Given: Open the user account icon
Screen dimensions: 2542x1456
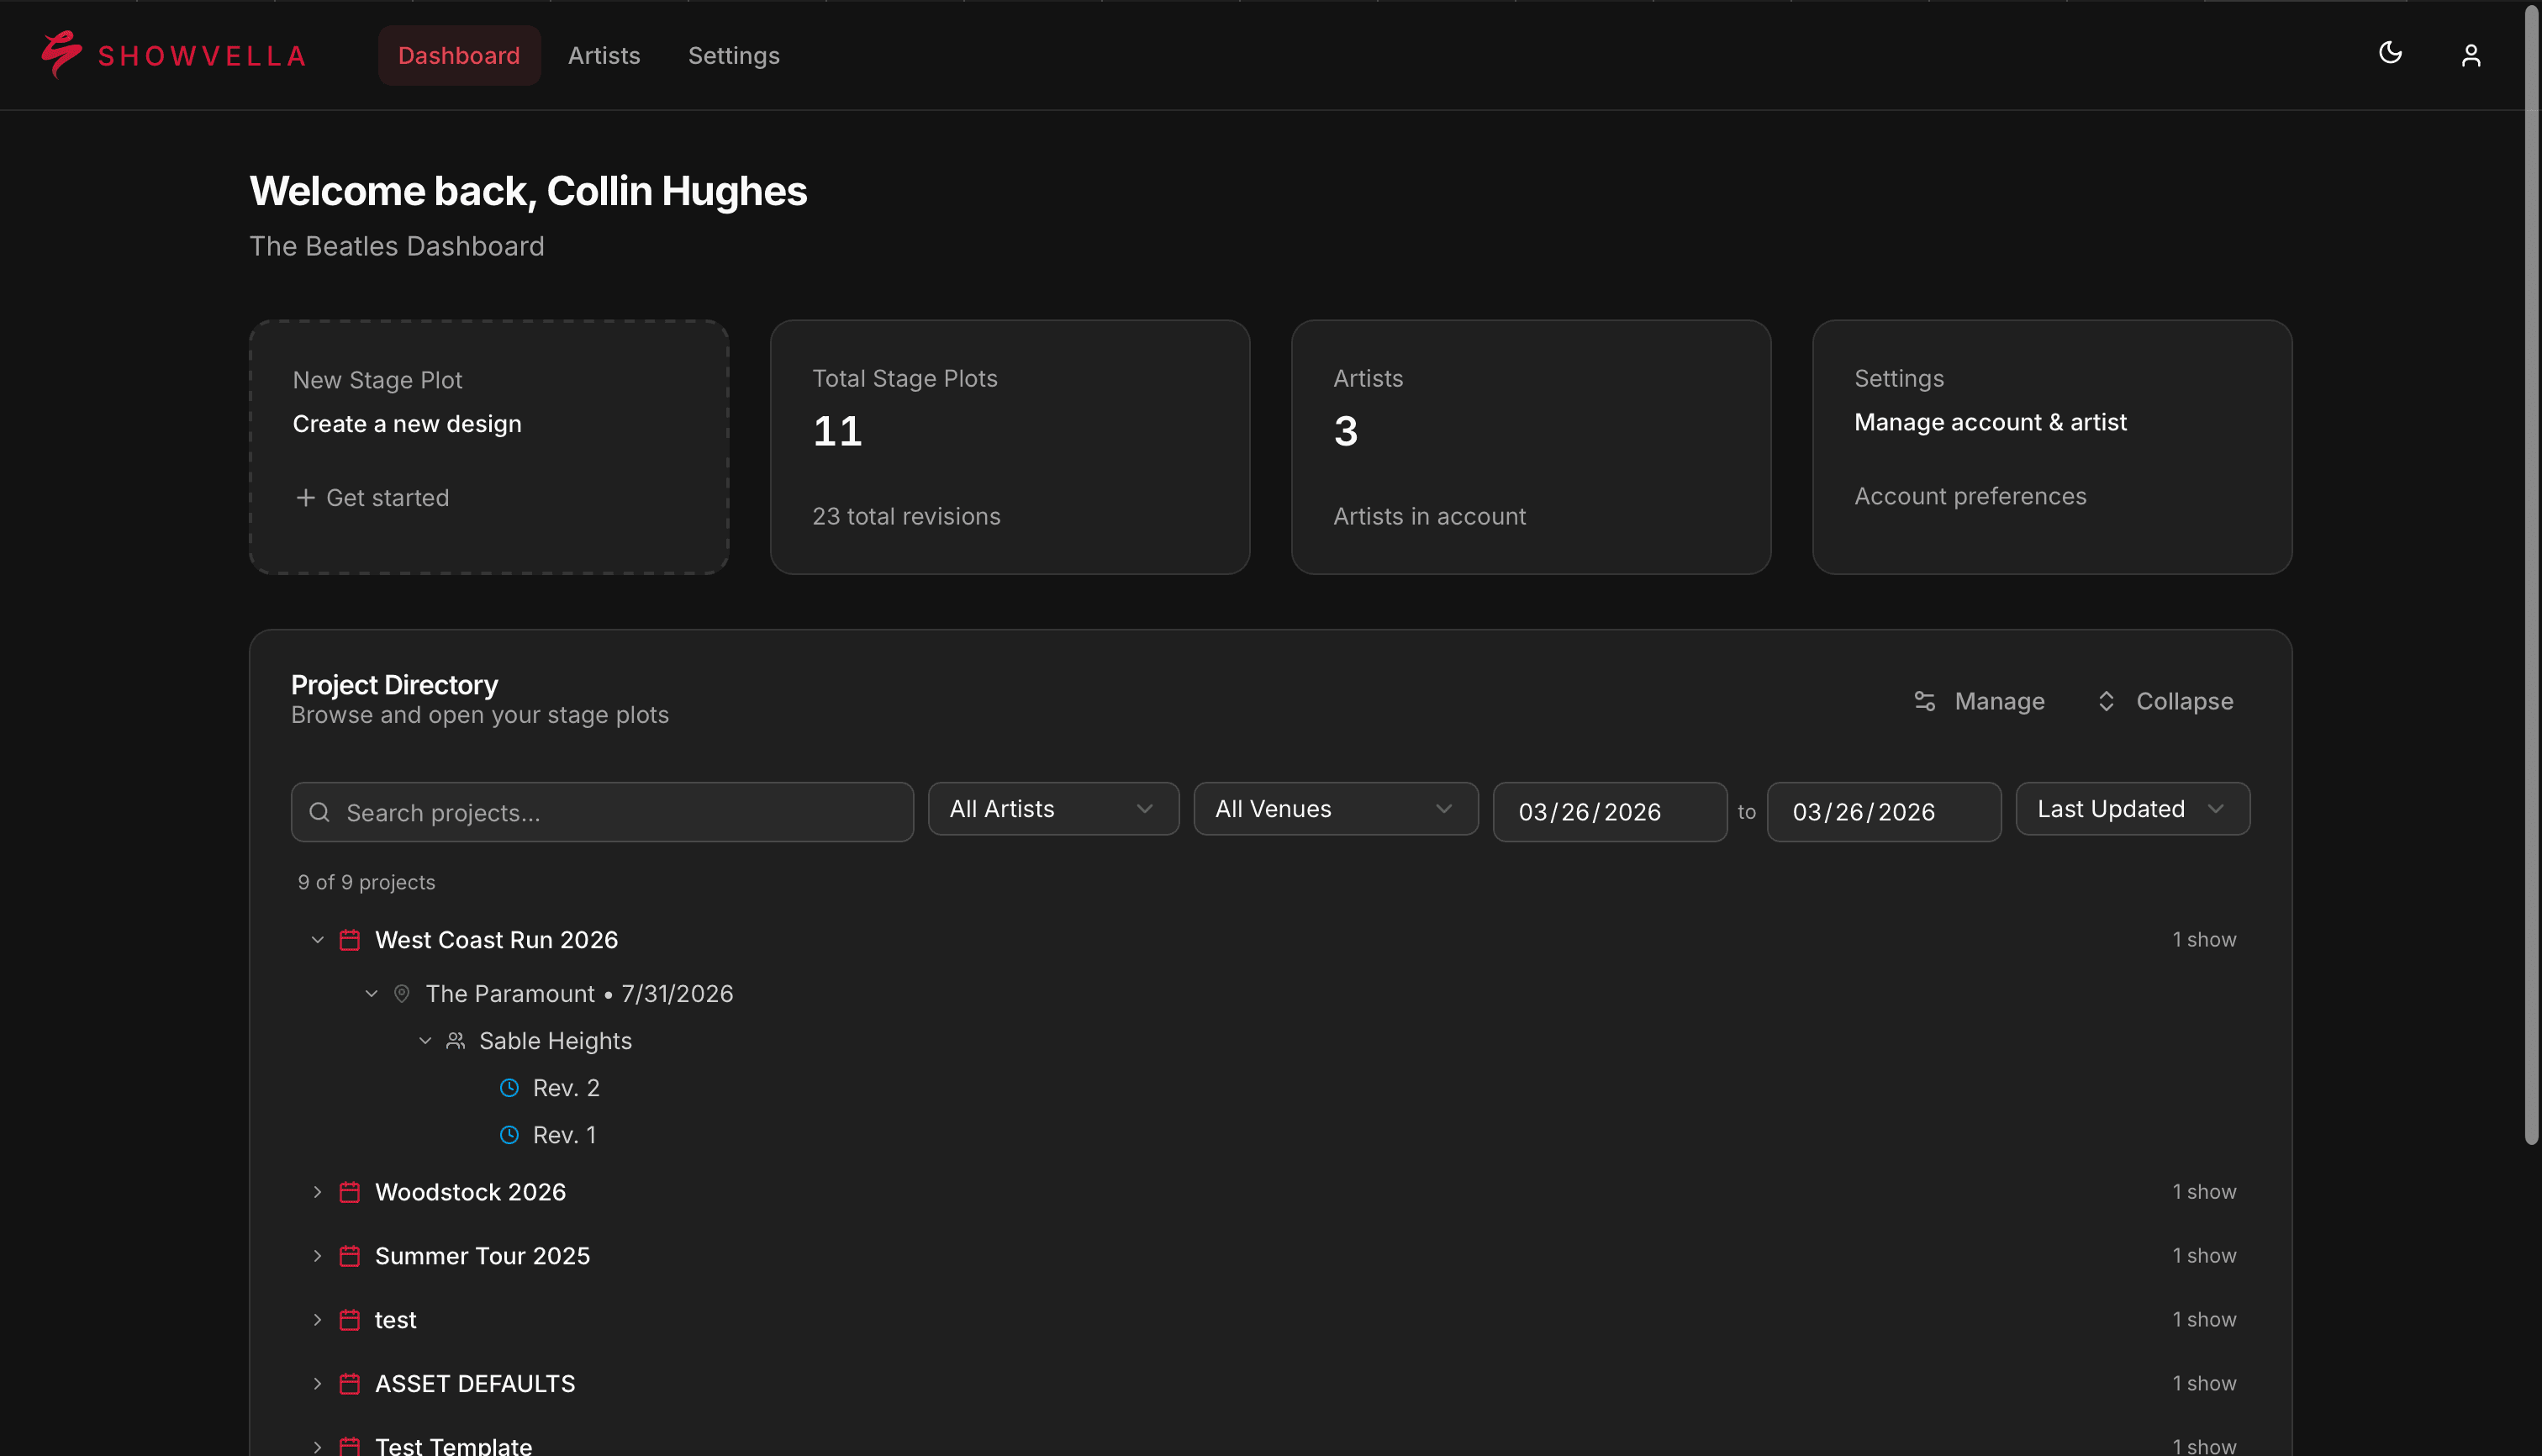Looking at the screenshot, I should [2471, 55].
